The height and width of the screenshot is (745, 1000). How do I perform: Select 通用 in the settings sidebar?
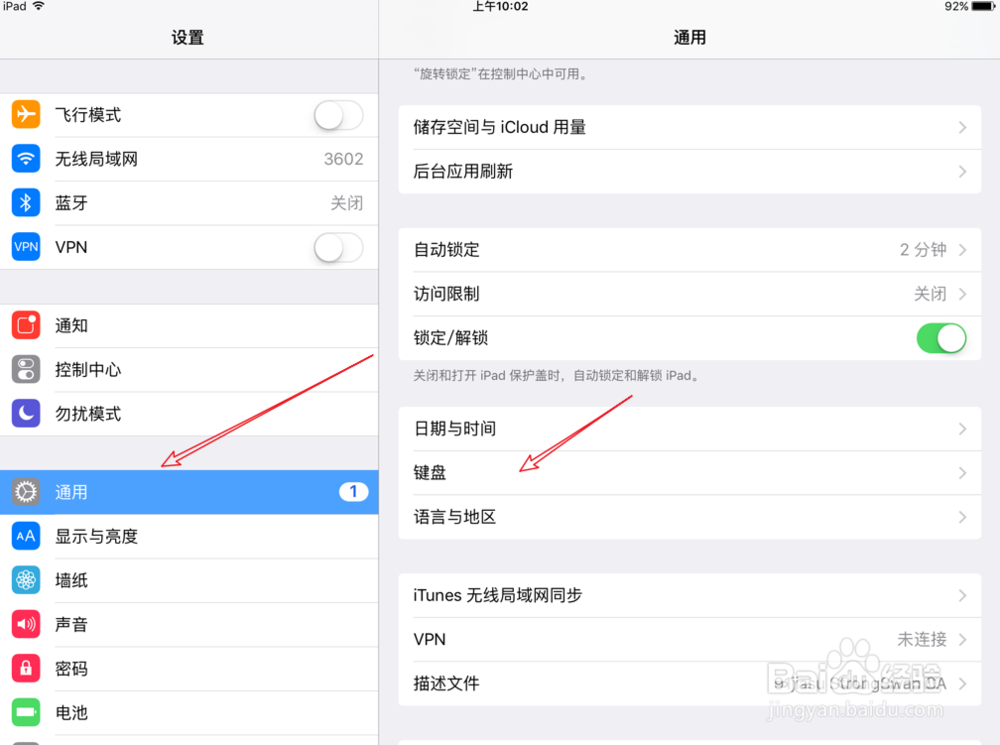click(x=189, y=492)
